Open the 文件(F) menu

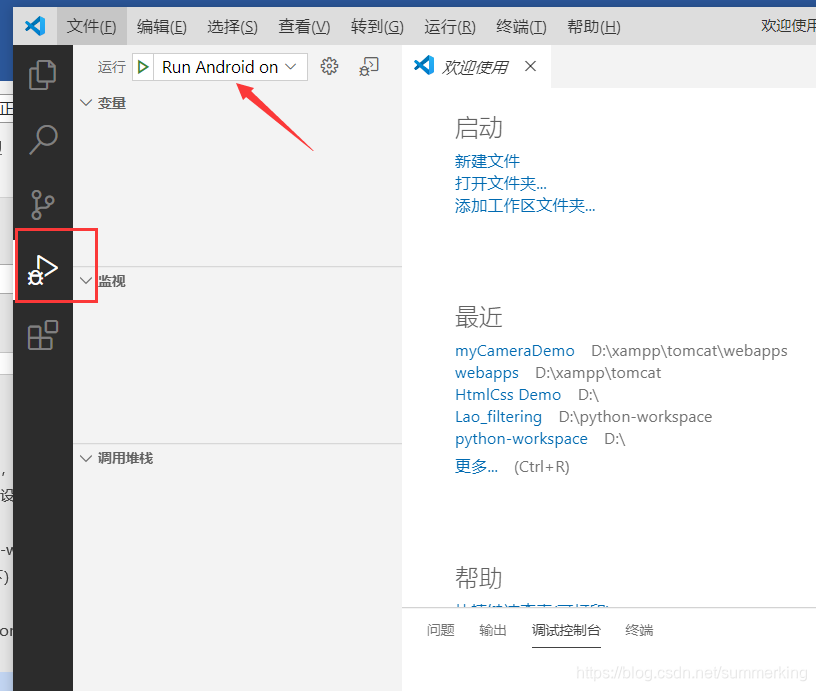[x=92, y=26]
